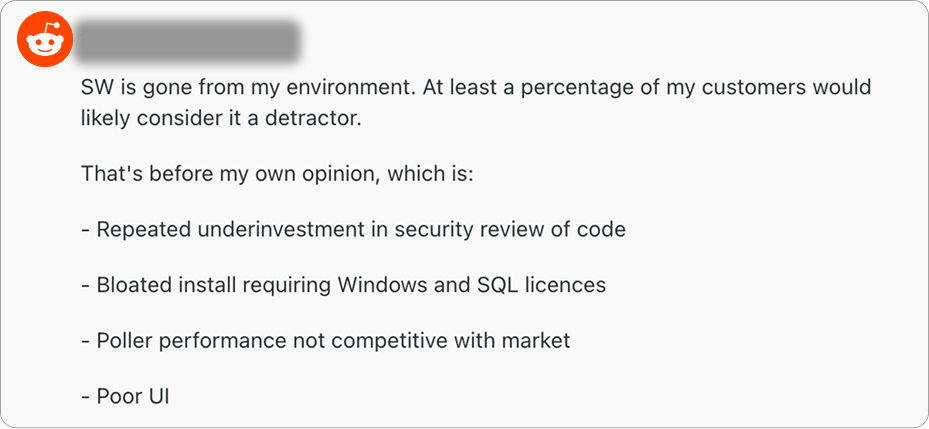Click the "Bloated install" bullet line

pyautogui.click(x=343, y=285)
